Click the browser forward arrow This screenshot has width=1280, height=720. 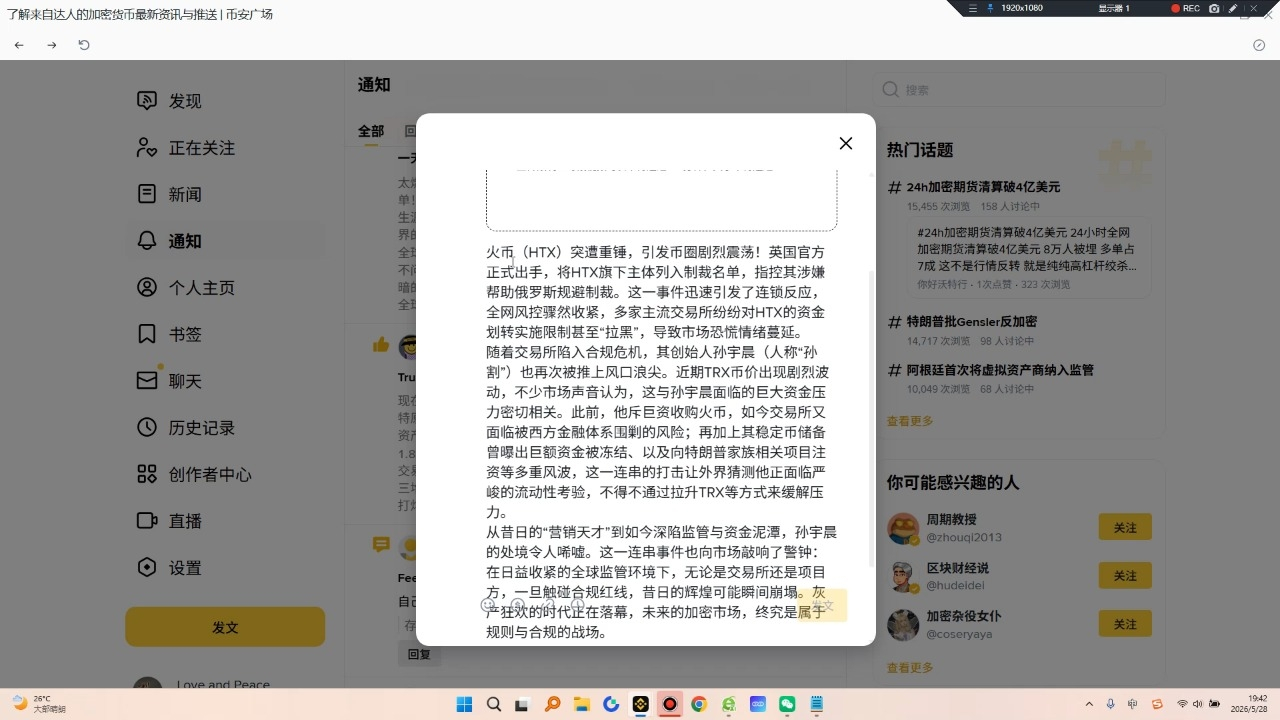(52, 45)
